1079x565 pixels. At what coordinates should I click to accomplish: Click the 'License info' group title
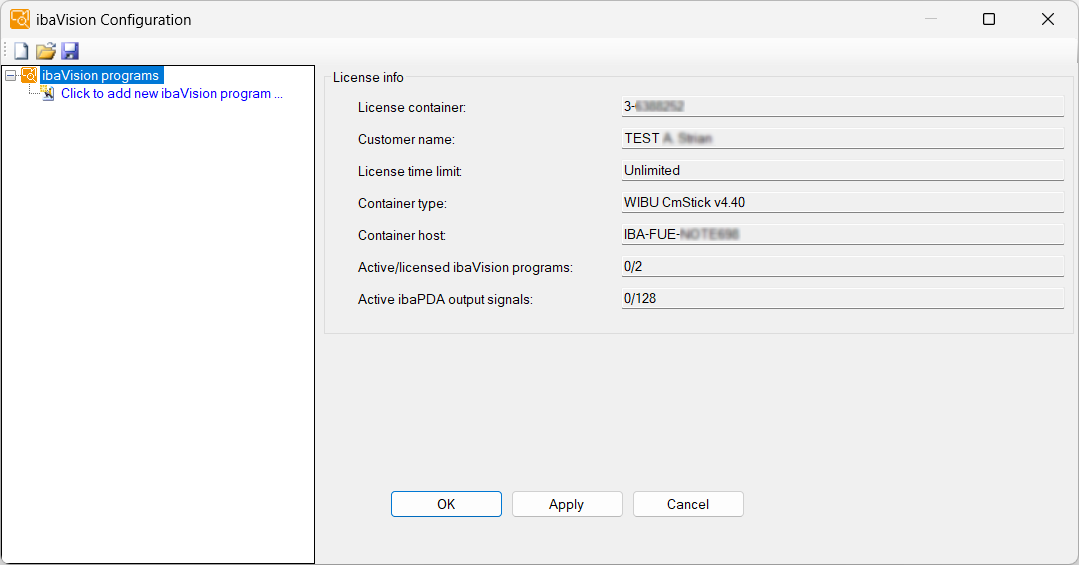coord(368,78)
